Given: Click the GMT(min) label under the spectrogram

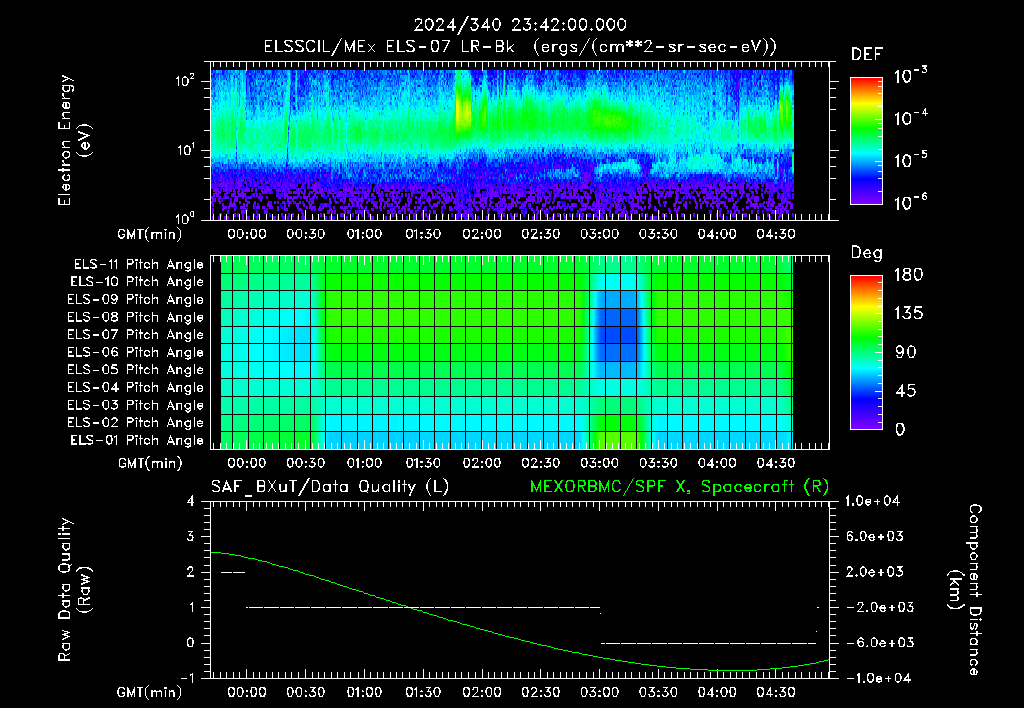Looking at the screenshot, I should point(150,234).
